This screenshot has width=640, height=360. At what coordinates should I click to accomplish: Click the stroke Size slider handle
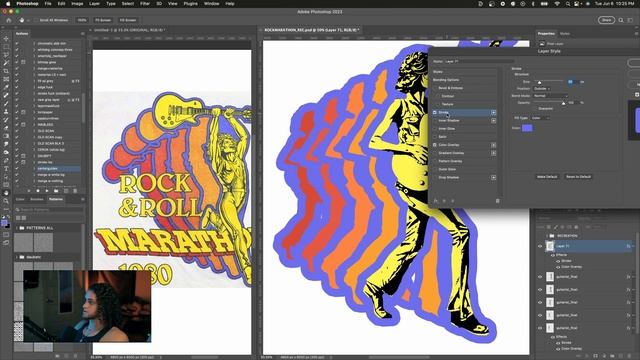(539, 82)
